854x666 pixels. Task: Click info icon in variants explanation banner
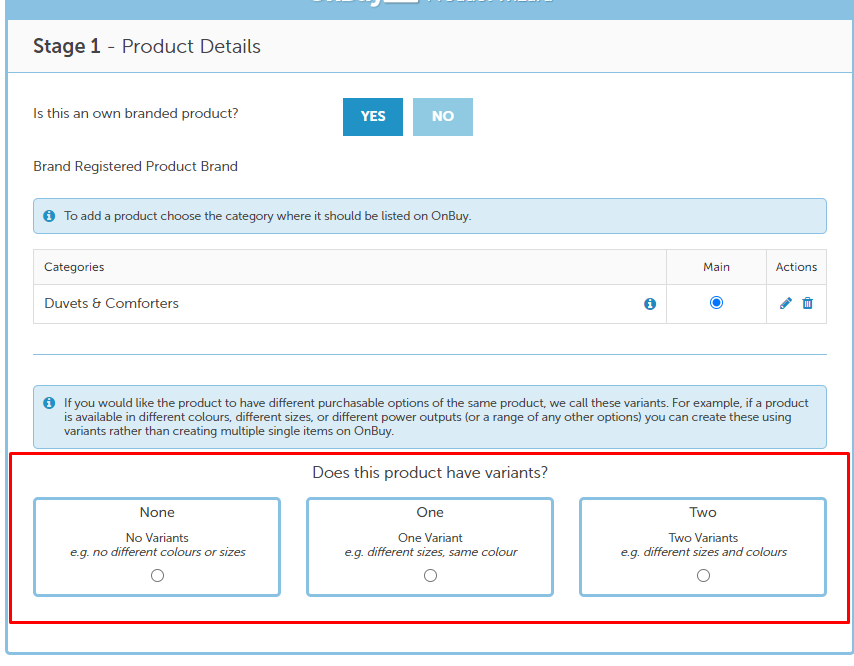pos(49,403)
